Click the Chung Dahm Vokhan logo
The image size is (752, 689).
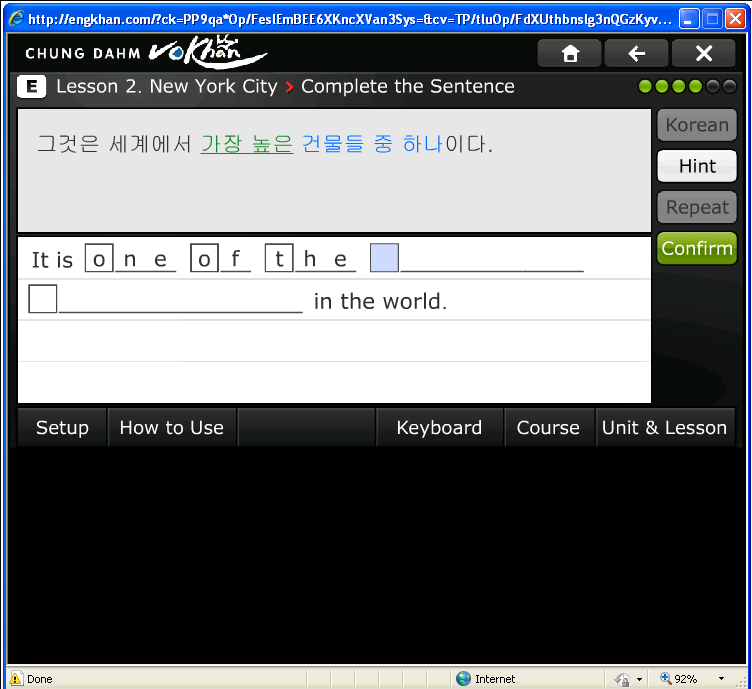pyautogui.click(x=146, y=52)
